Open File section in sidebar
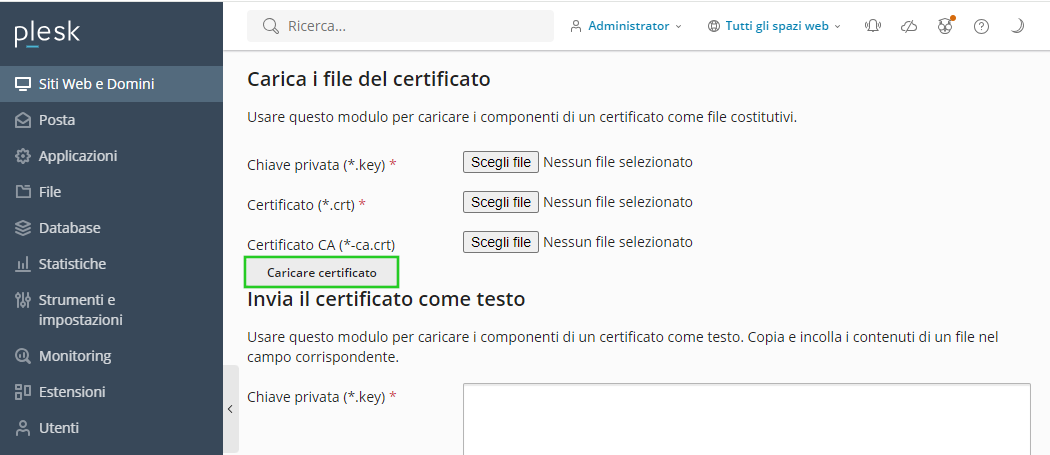Screen dimensions: 1050x455 111,192
